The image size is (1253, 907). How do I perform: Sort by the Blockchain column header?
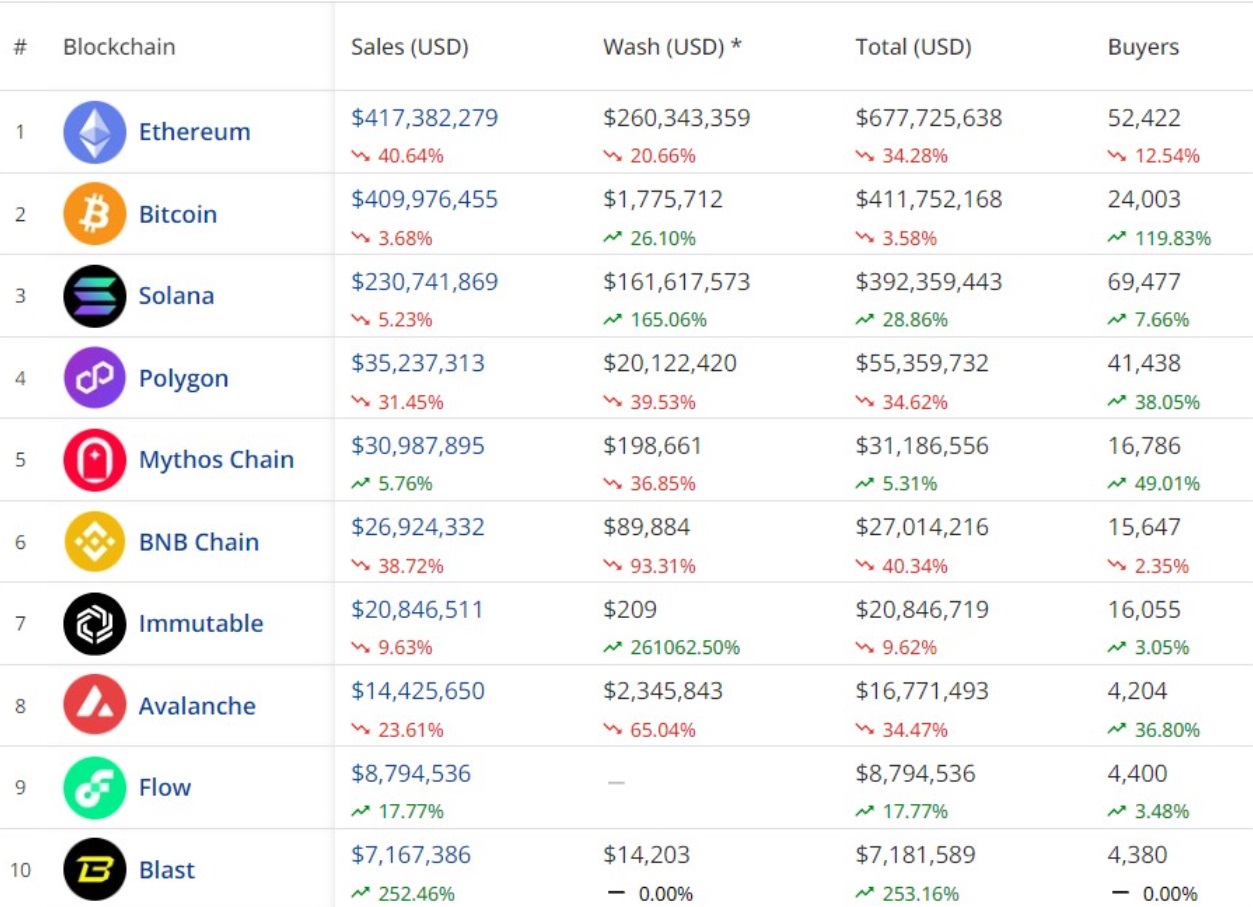pos(119,47)
